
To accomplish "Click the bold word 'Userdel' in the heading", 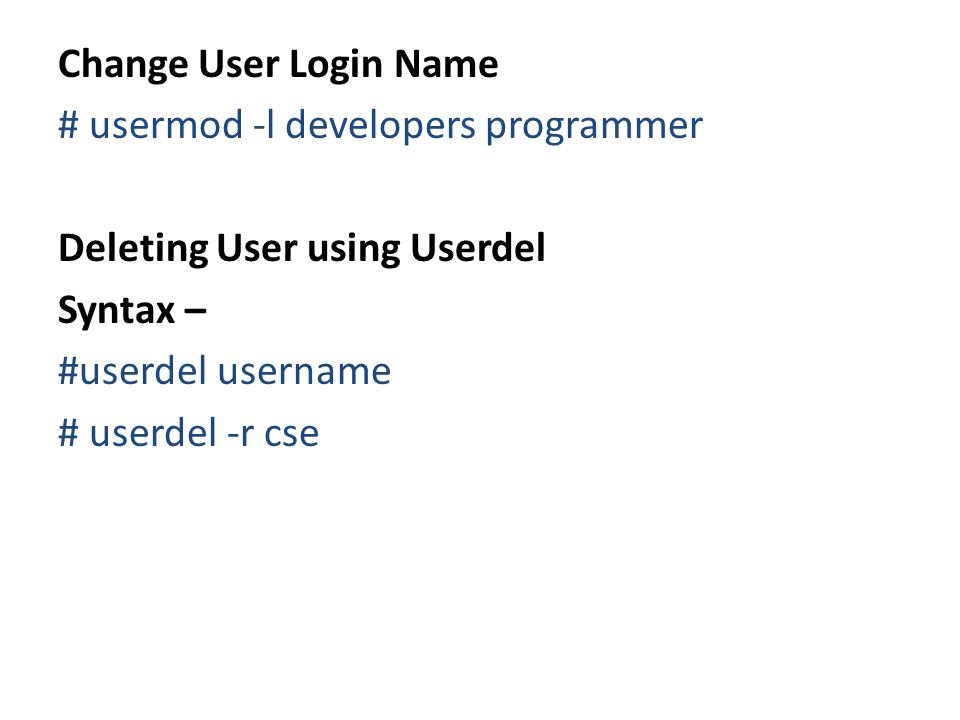I will tap(478, 248).
